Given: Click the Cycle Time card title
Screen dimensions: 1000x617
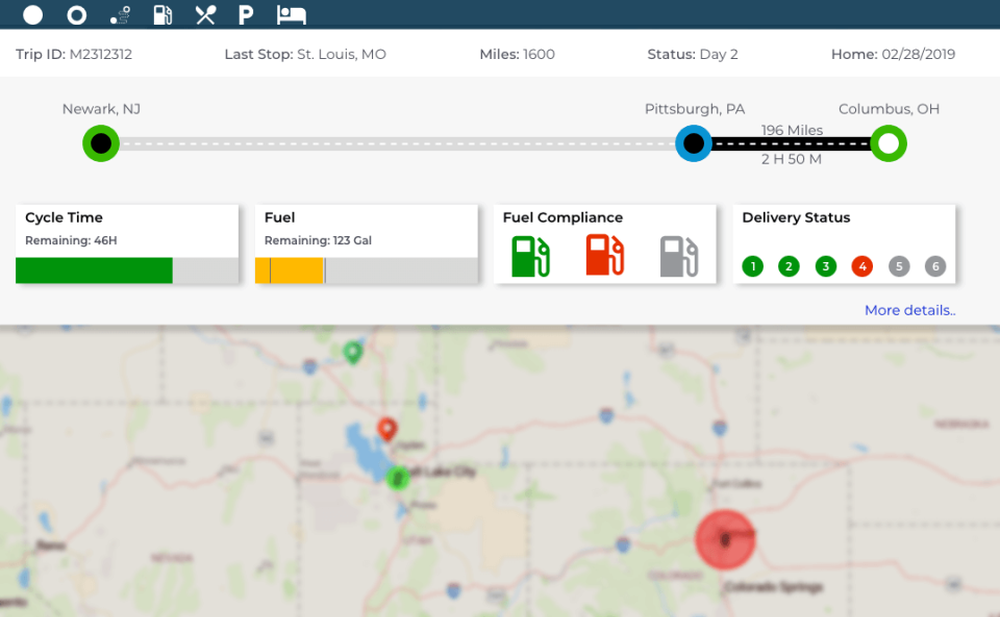Looking at the screenshot, I should (64, 218).
